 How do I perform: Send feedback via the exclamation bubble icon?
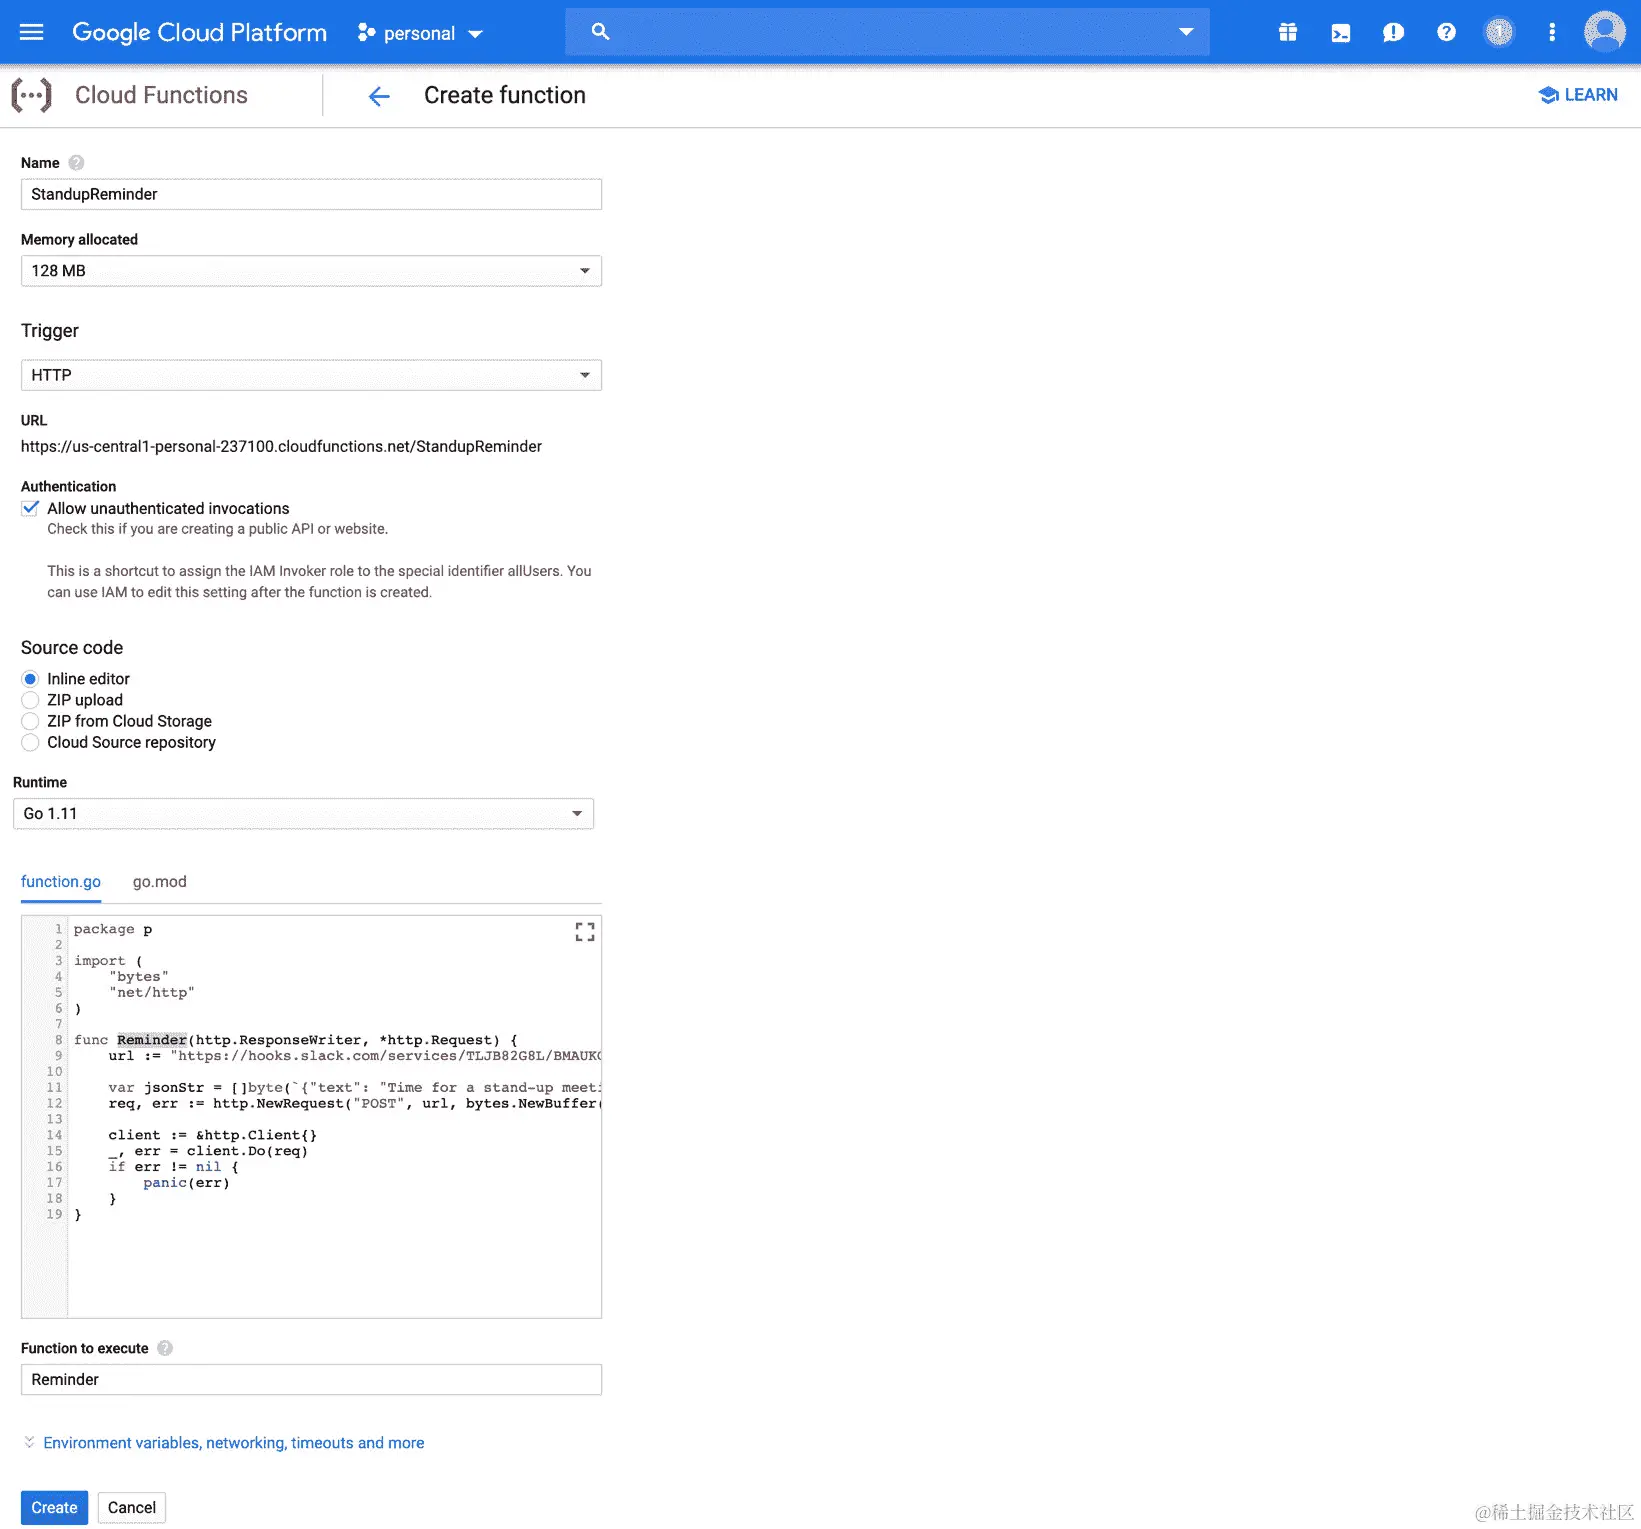click(x=1393, y=31)
